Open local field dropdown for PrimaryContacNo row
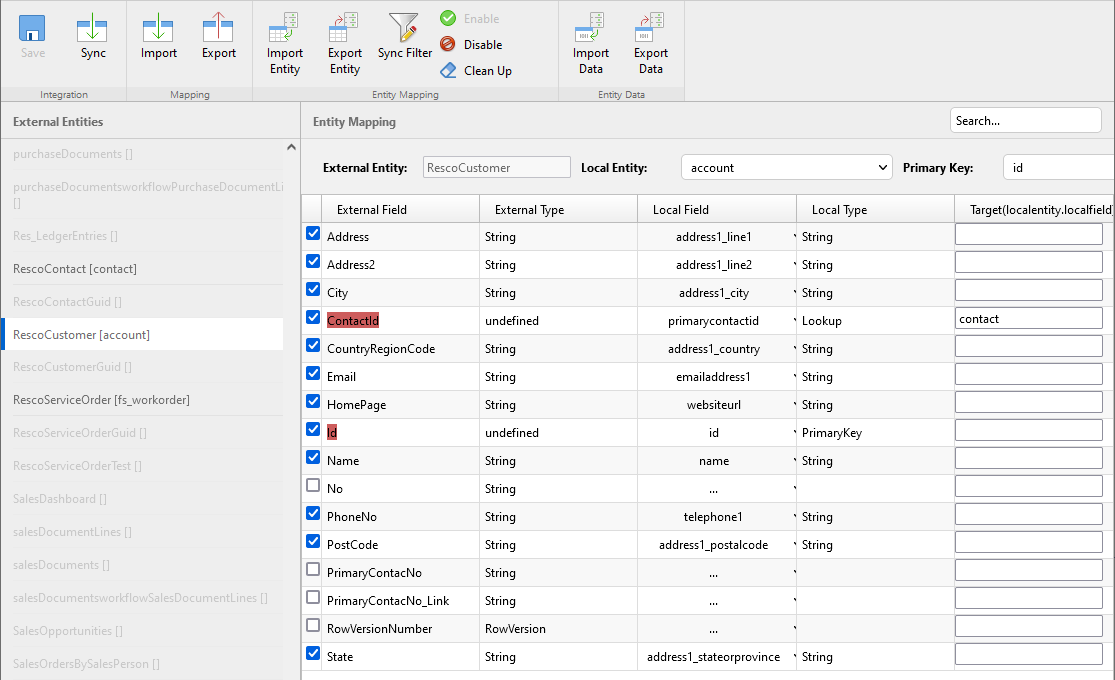Viewport: 1115px width, 680px height. coord(793,573)
